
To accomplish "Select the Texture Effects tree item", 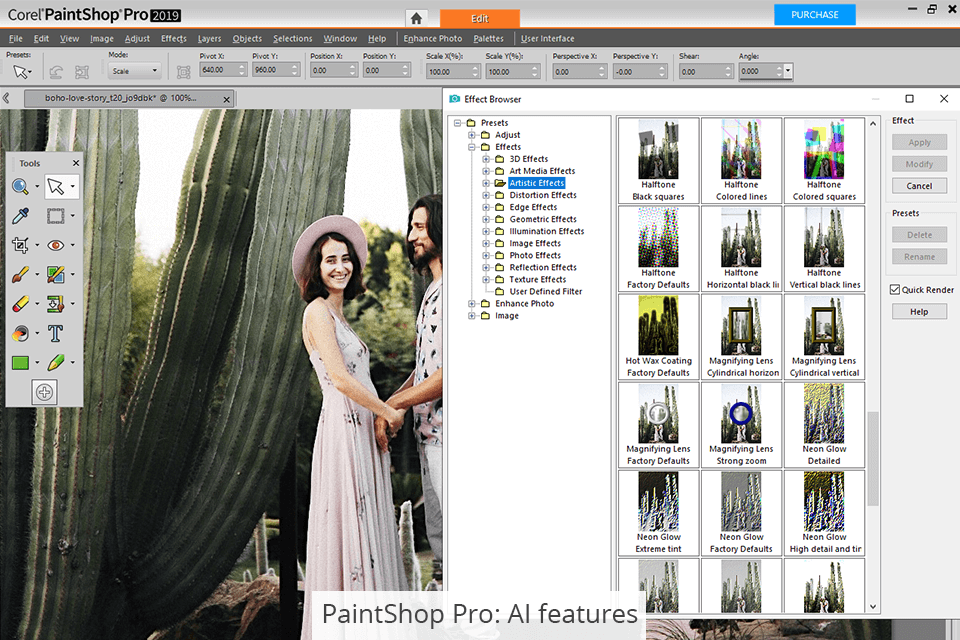I will coord(538,279).
